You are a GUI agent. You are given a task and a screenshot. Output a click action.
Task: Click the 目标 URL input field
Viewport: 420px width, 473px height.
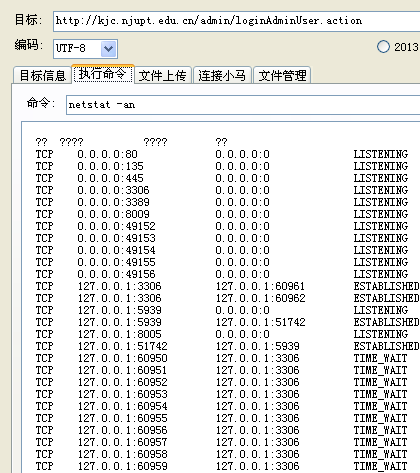click(x=236, y=21)
